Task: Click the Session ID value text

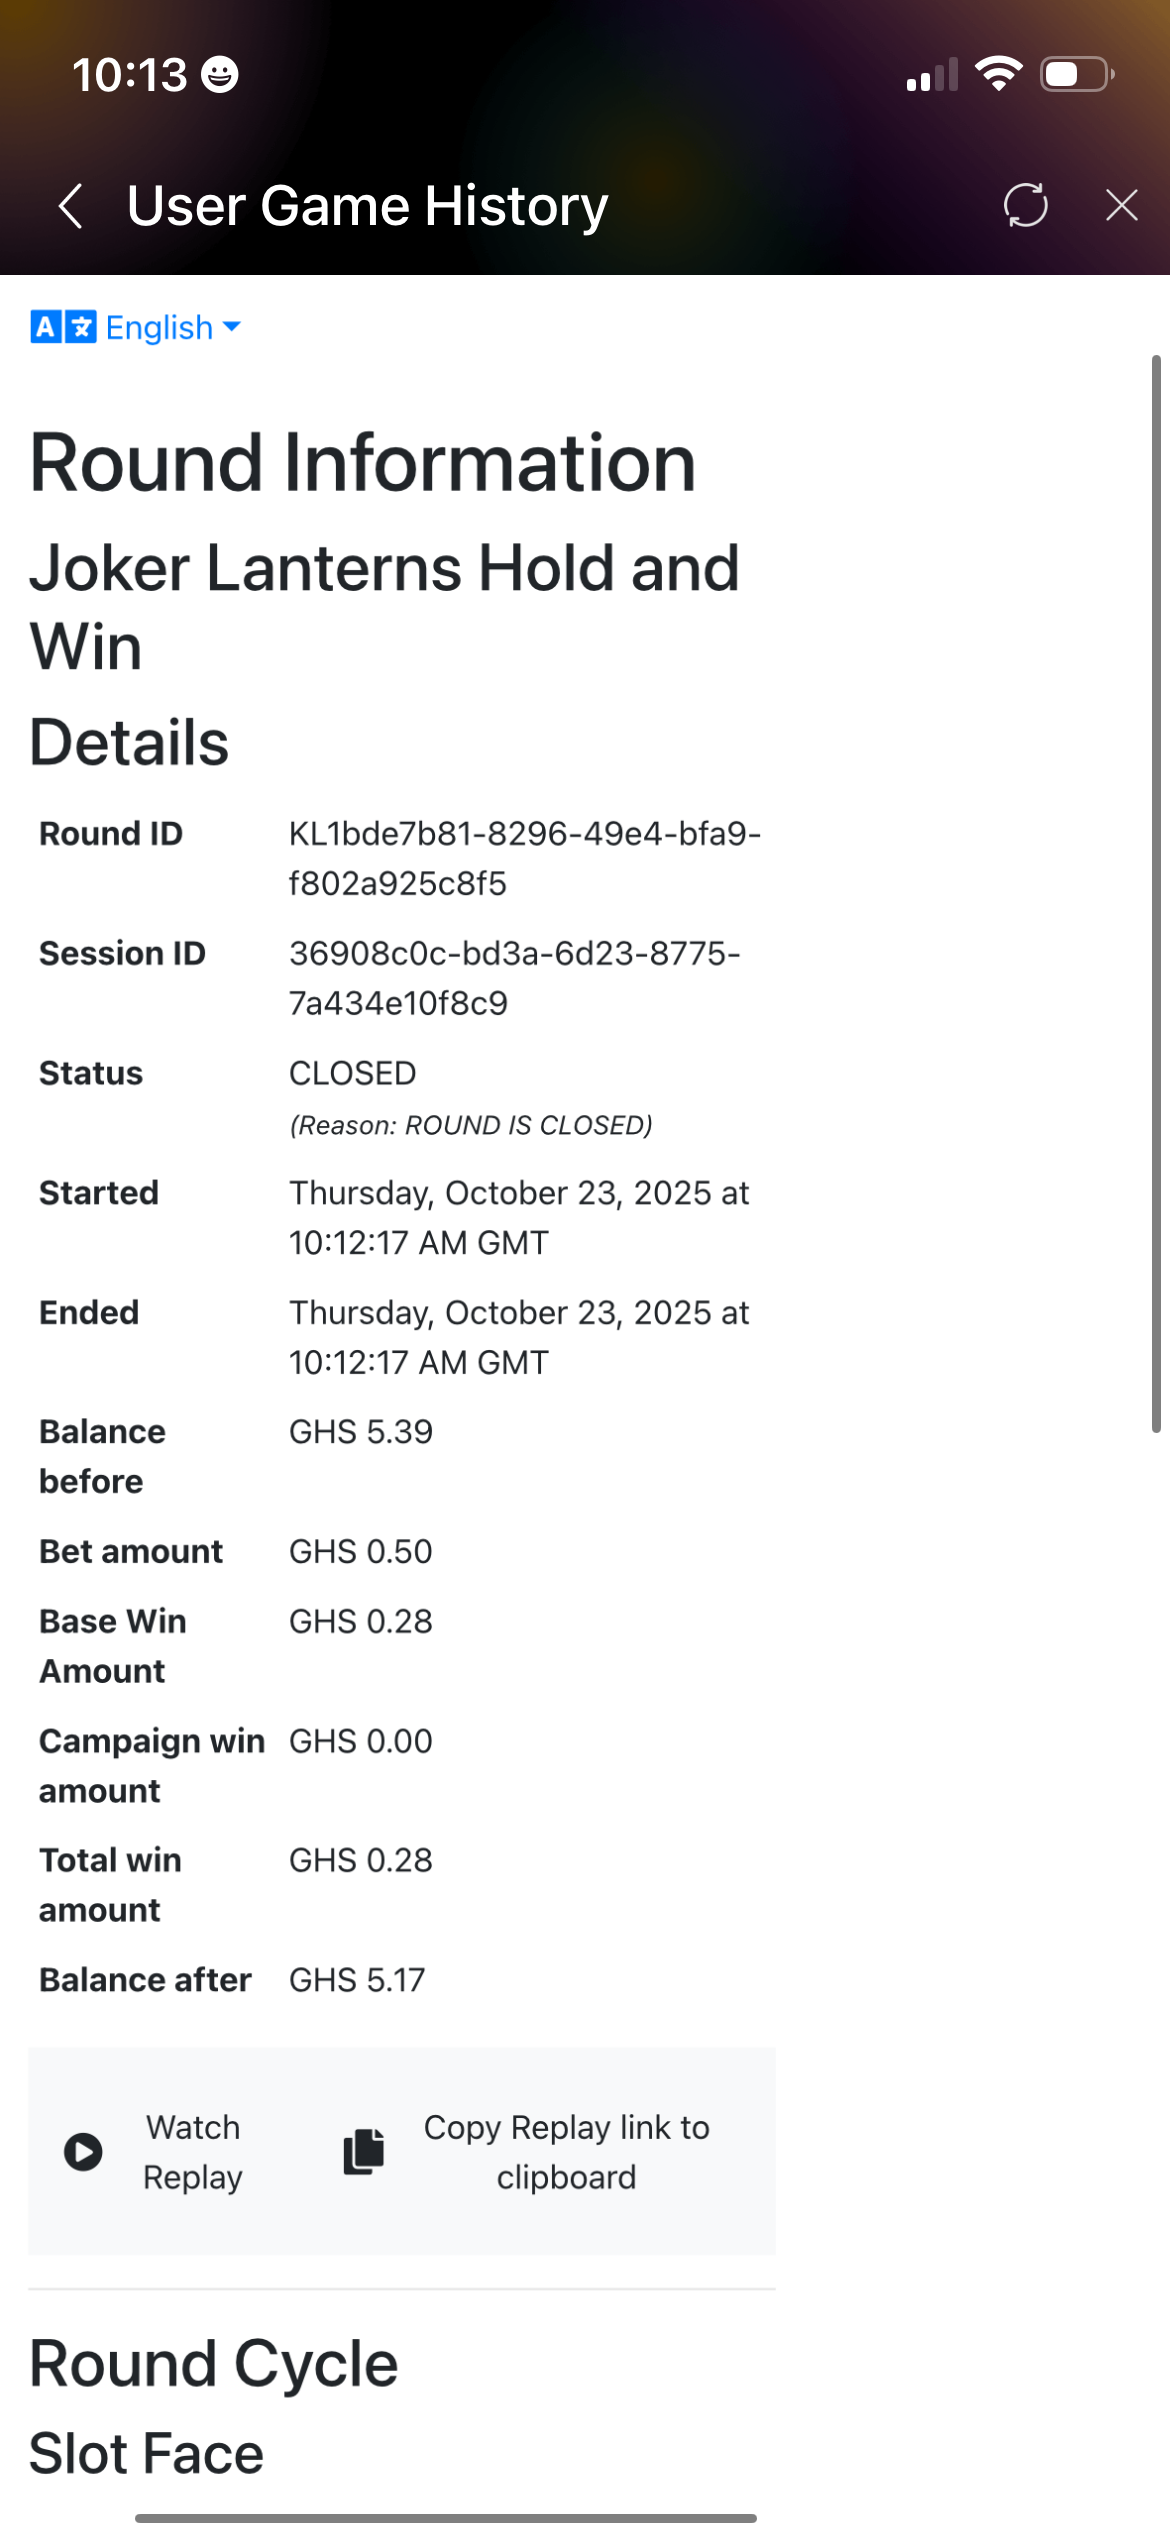Action: (514, 978)
